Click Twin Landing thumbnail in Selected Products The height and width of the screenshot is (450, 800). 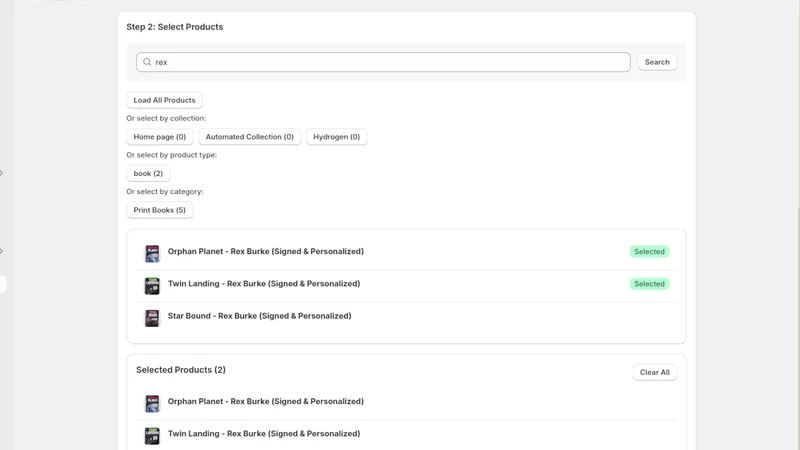pos(152,436)
